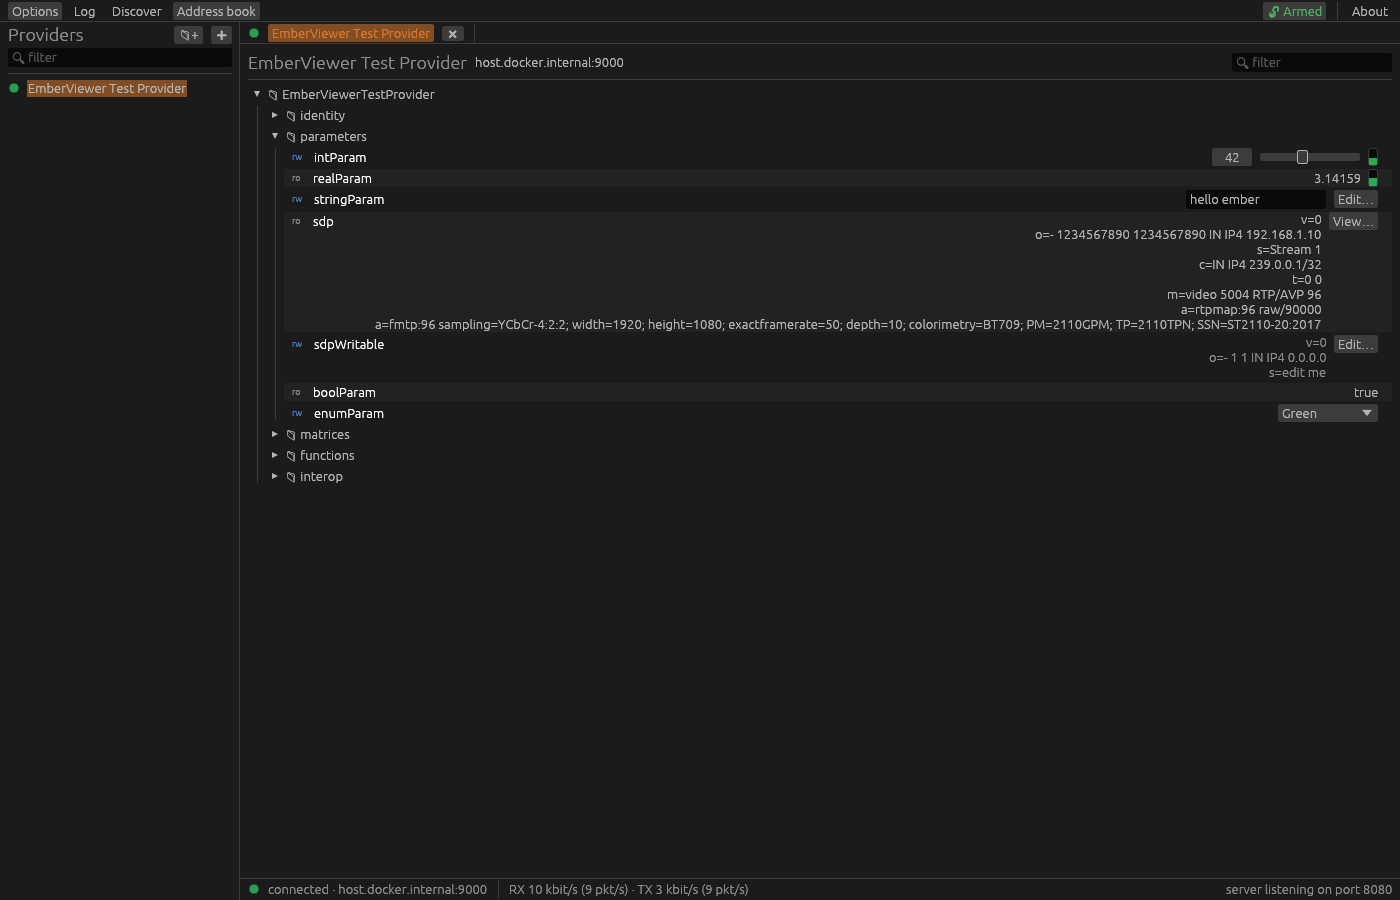Click the node icon next to matrices
The width and height of the screenshot is (1400, 900).
(x=291, y=435)
